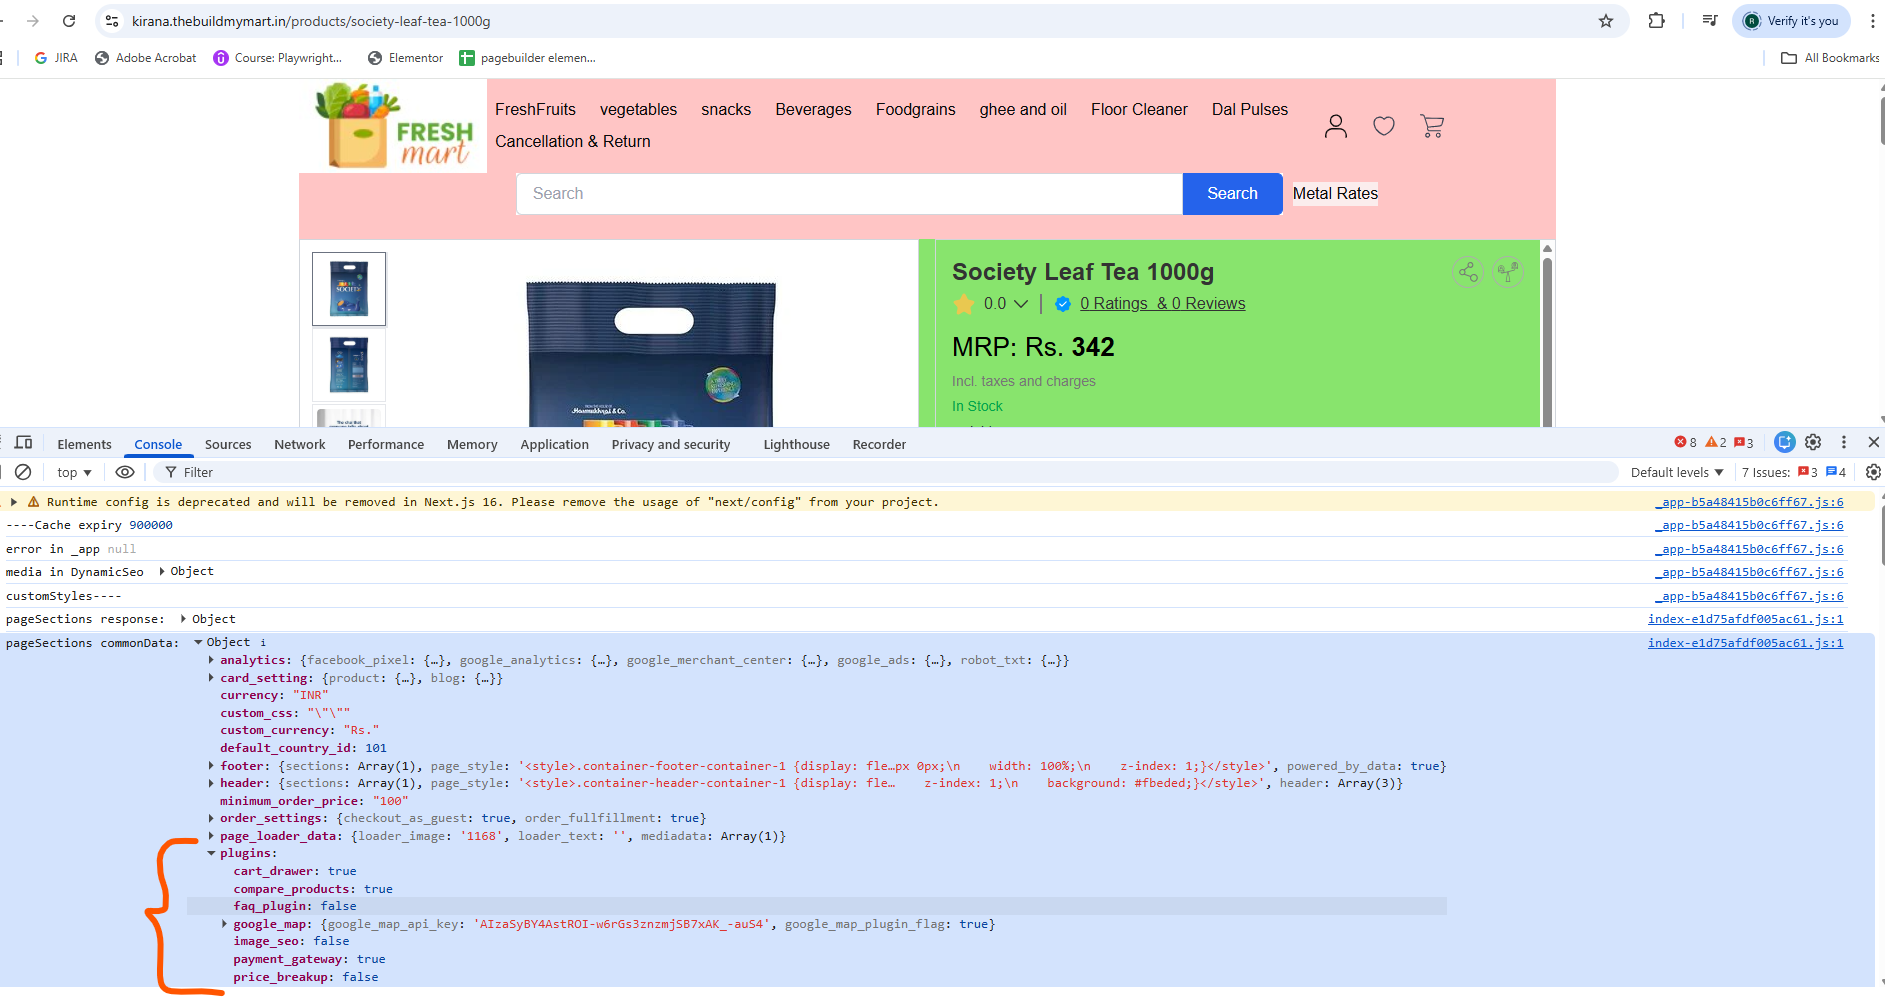The image size is (1885, 997).
Task: Click the blue Search button
Action: click(x=1232, y=194)
